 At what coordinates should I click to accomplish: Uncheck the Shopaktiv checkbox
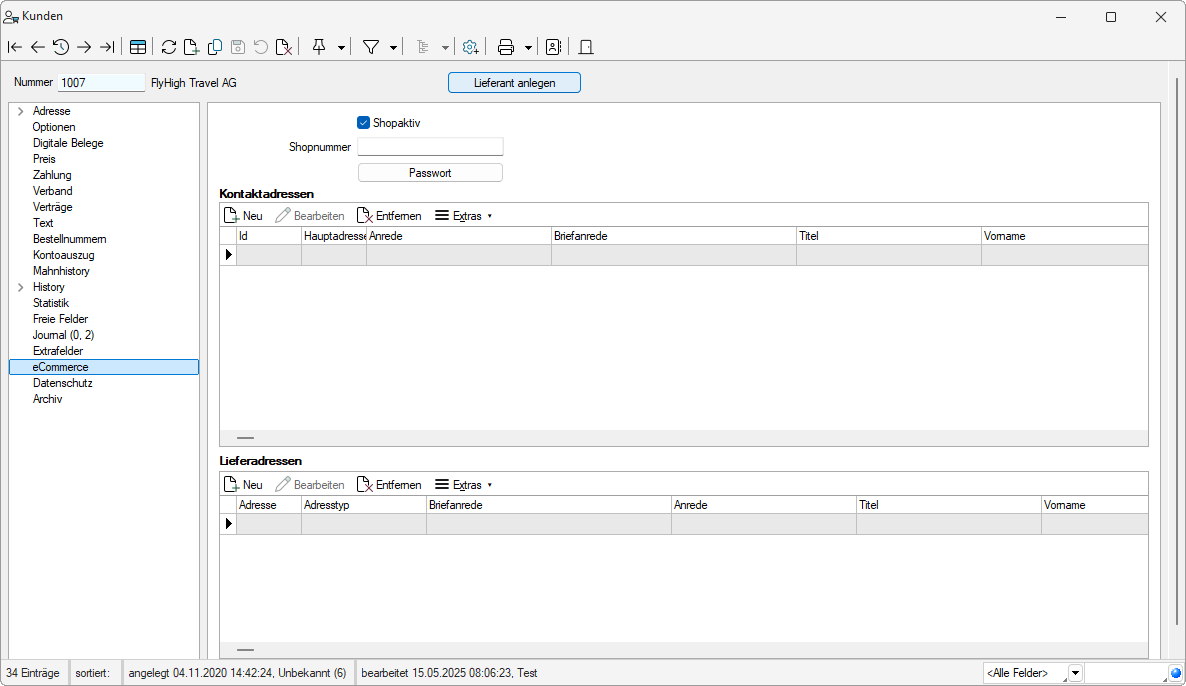click(x=364, y=123)
